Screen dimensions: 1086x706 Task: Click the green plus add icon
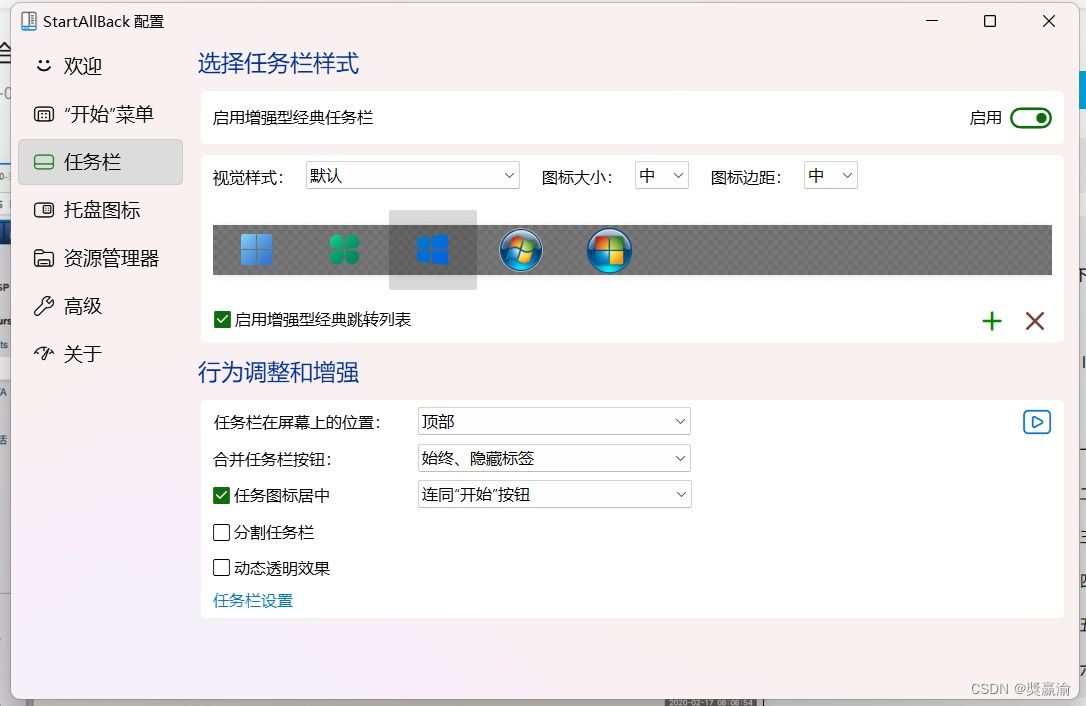pos(992,321)
